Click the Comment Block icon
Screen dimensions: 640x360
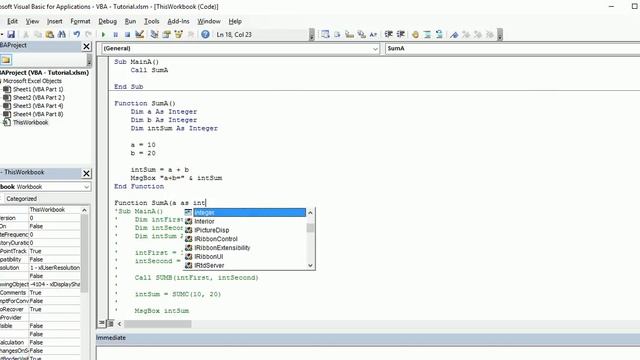[x=427, y=35]
